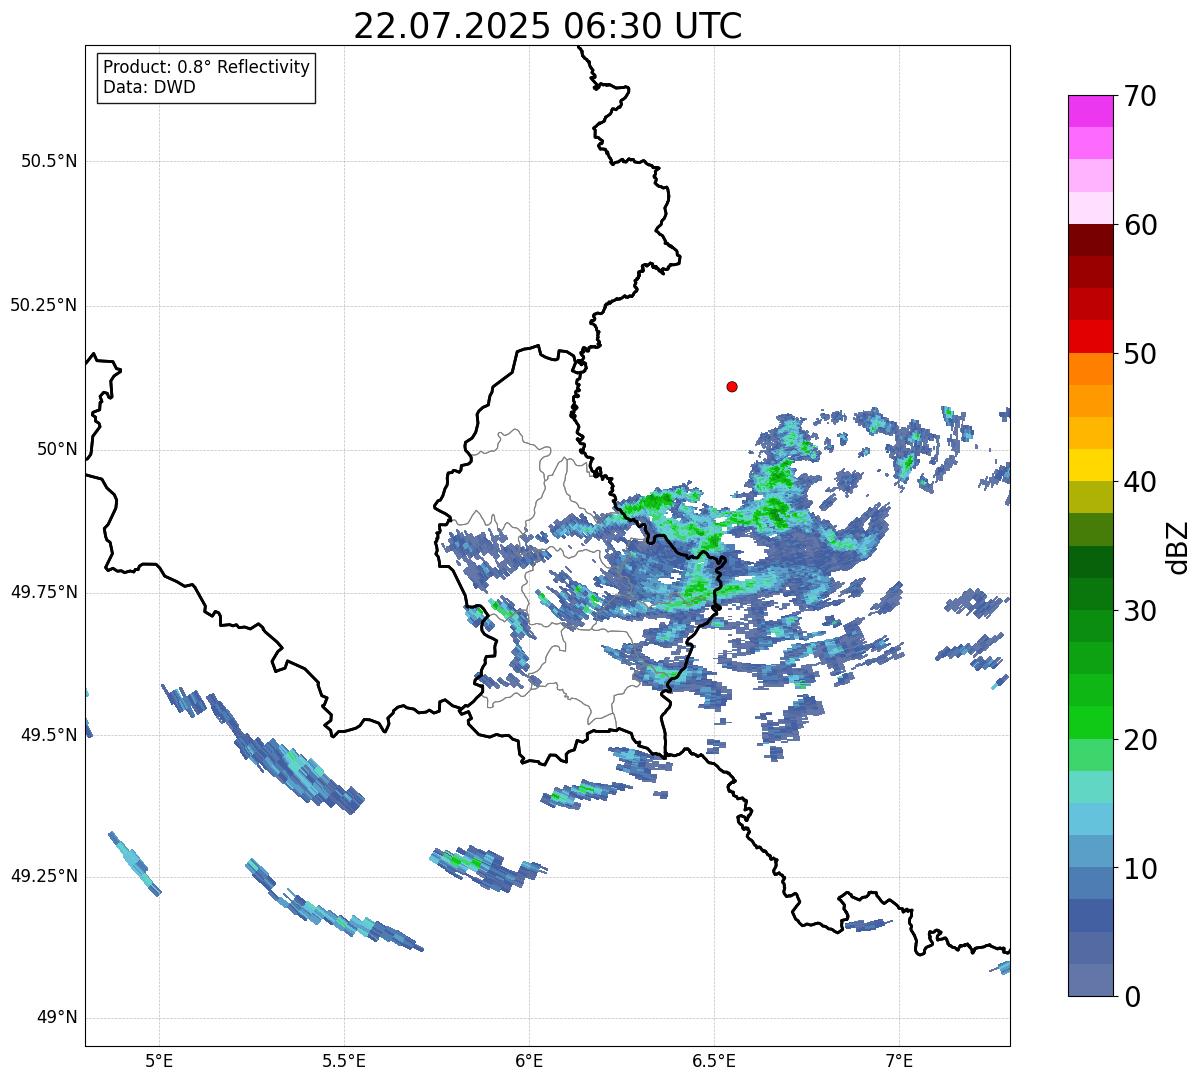This screenshot has width=1202, height=1081.
Task: Click the 50.5°N latitude label
Action: click(49, 161)
